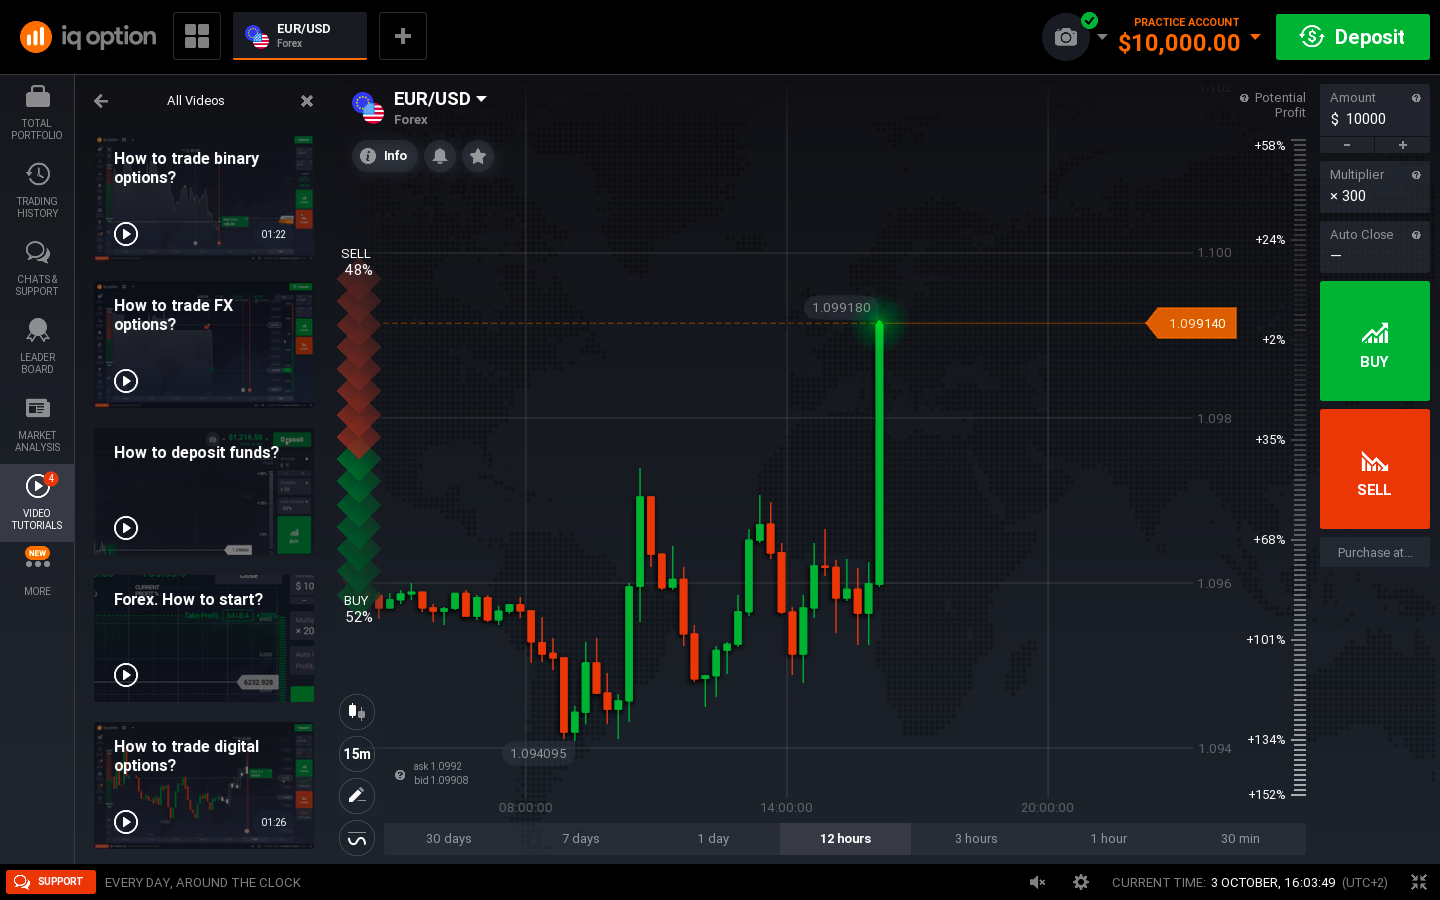Play 'How to trade digital options?' video
Screen dimensions: 1440x900
click(x=126, y=822)
